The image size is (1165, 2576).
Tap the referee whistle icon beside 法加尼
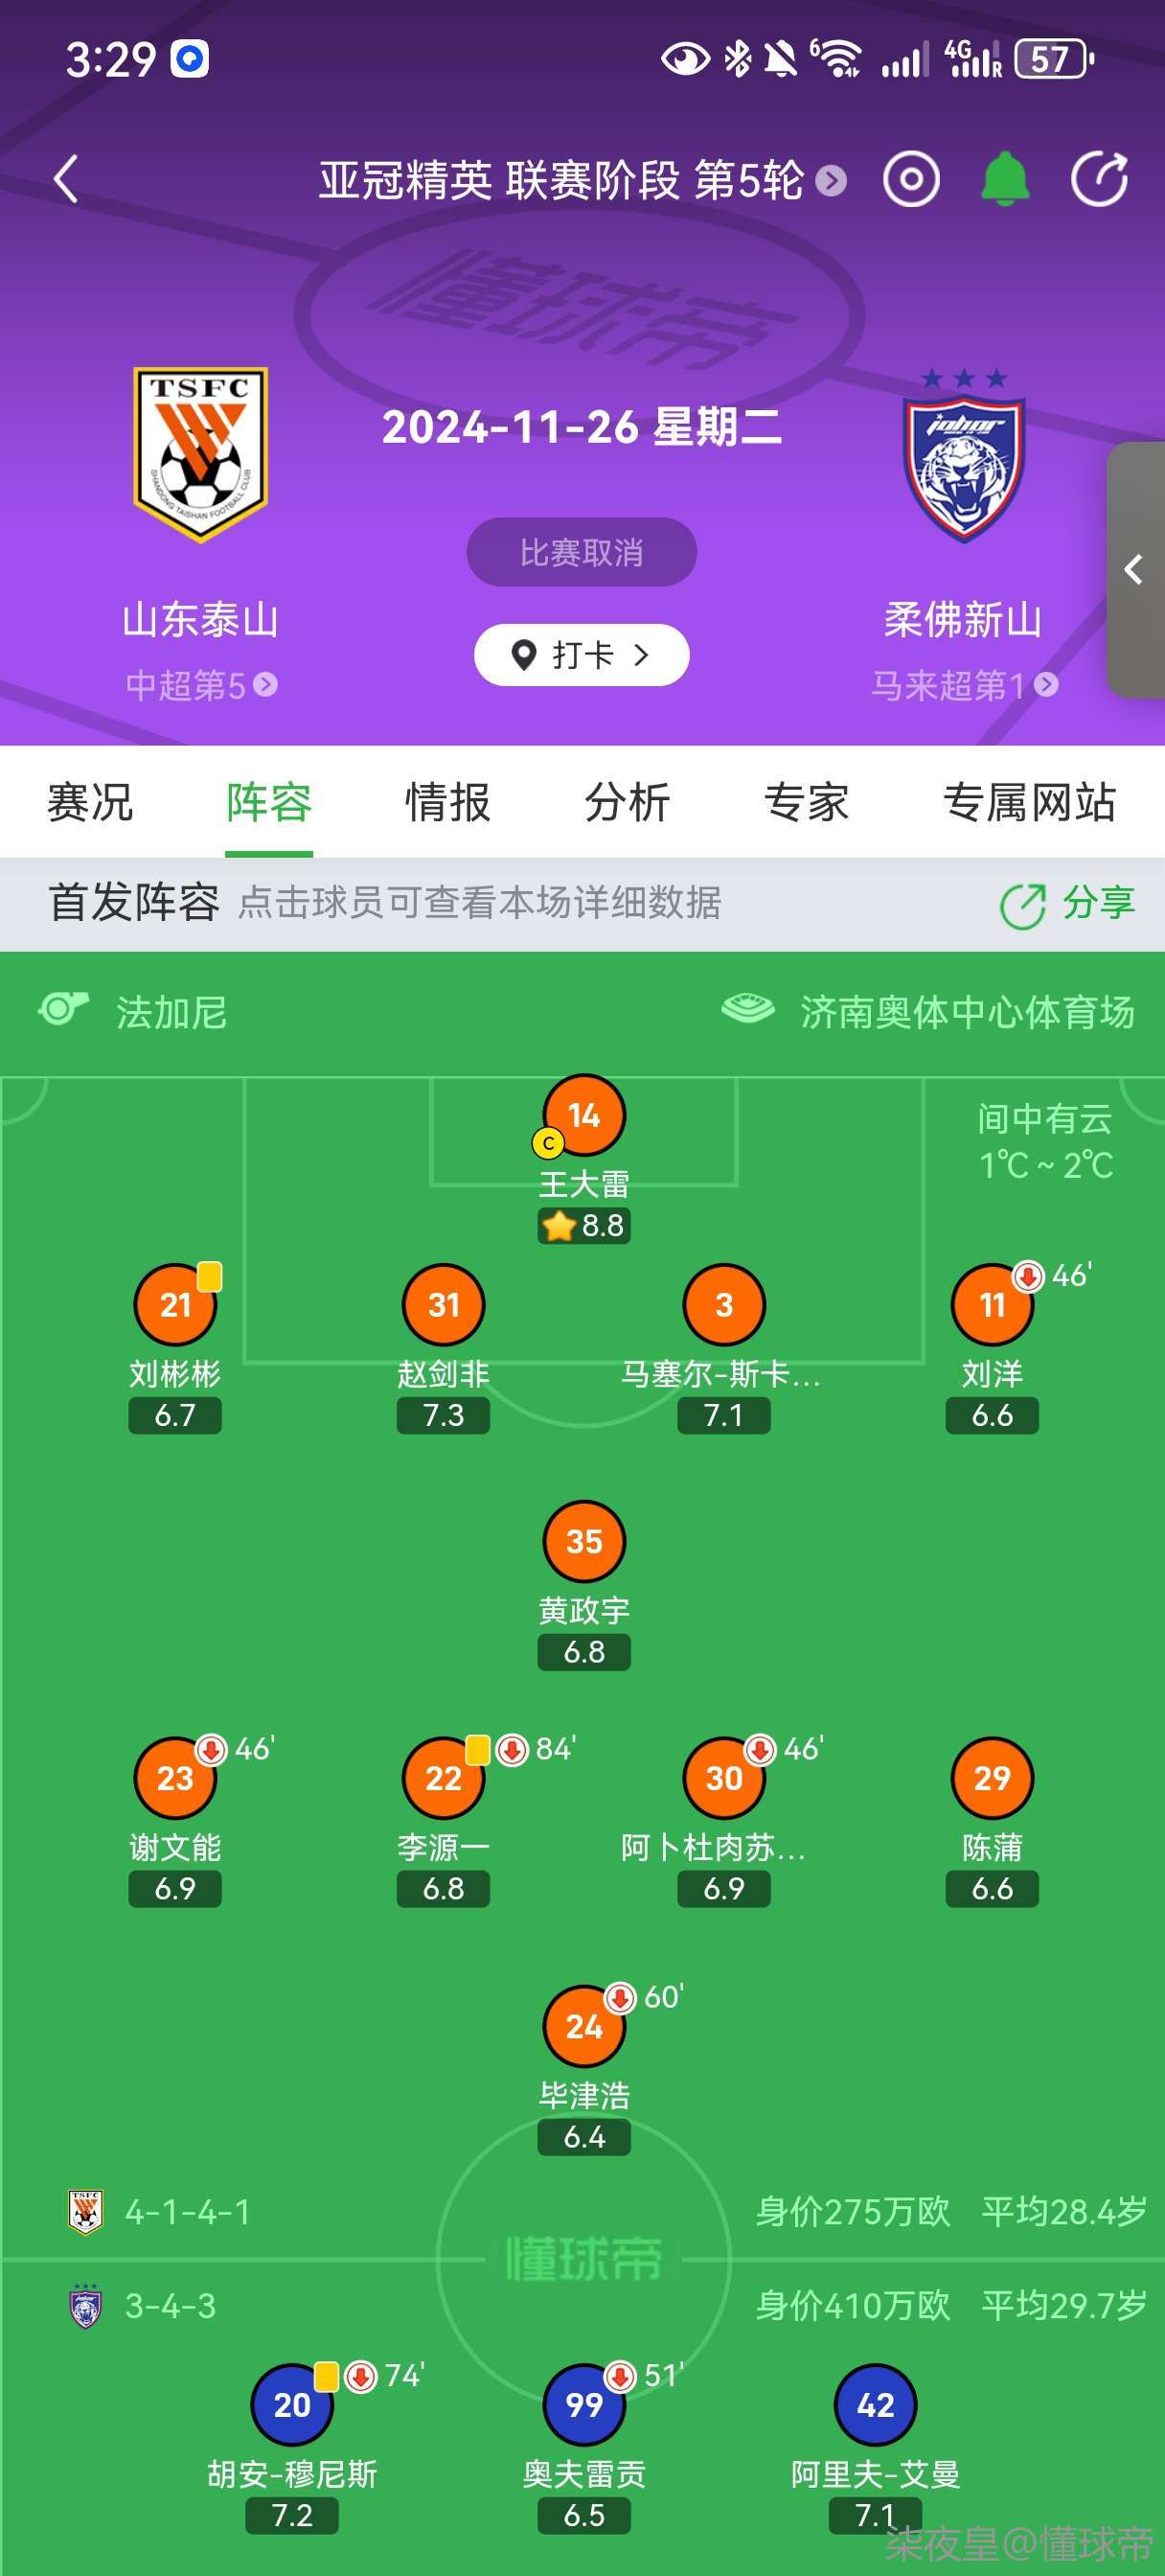pyautogui.click(x=63, y=1009)
